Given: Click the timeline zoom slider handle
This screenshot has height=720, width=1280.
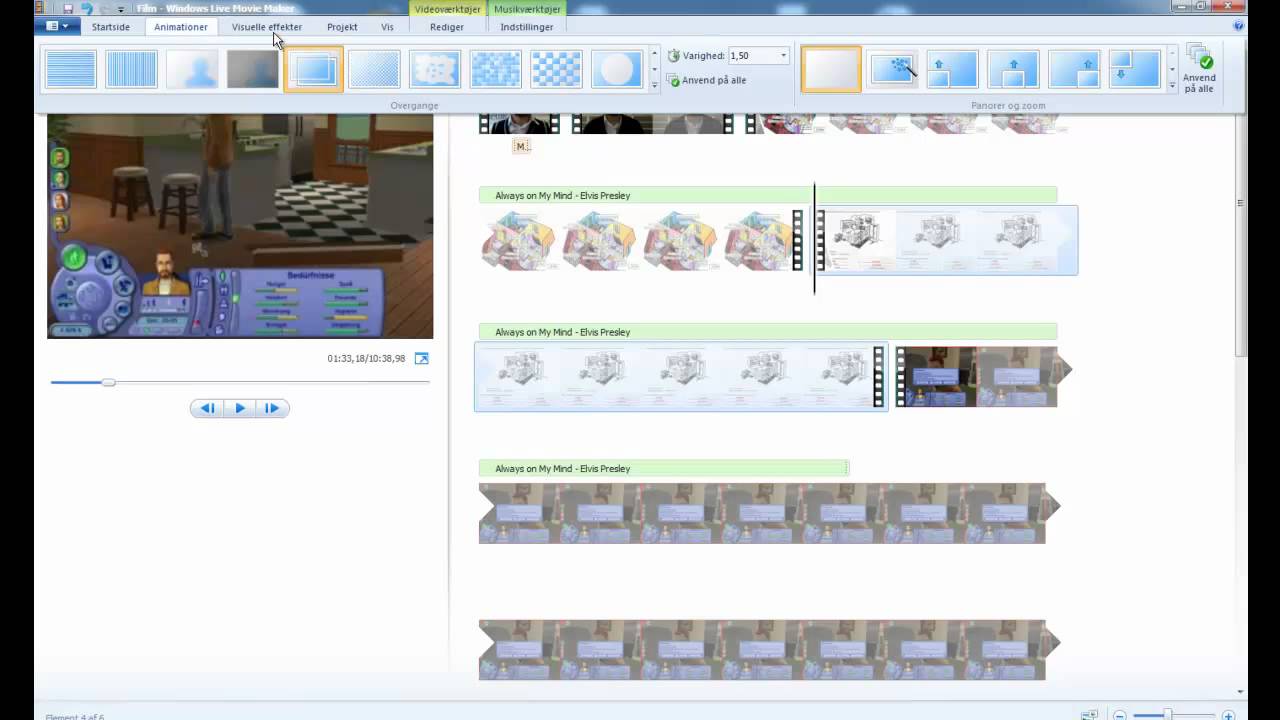Looking at the screenshot, I should (1167, 715).
